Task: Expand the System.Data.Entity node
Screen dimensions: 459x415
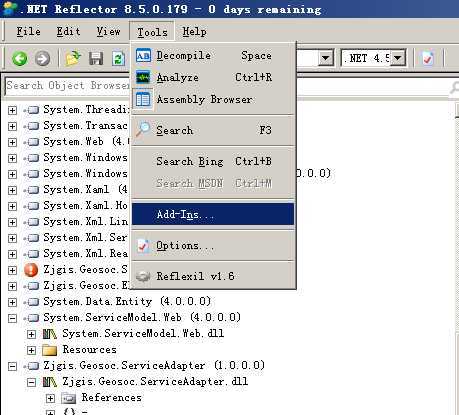Action: click(x=12, y=302)
